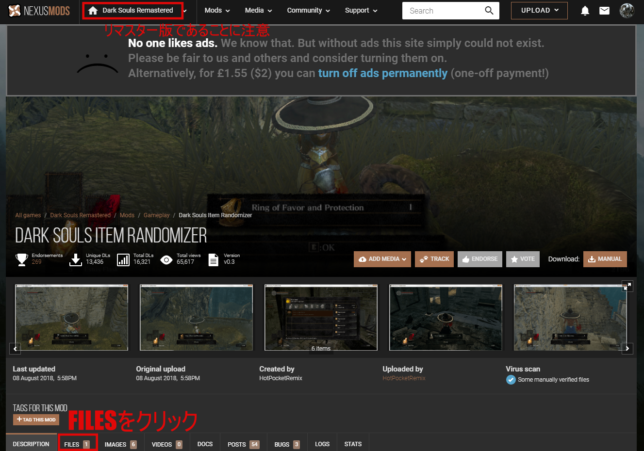Click the VOTE button
Viewport: 644px width, 451px height.
point(522,259)
